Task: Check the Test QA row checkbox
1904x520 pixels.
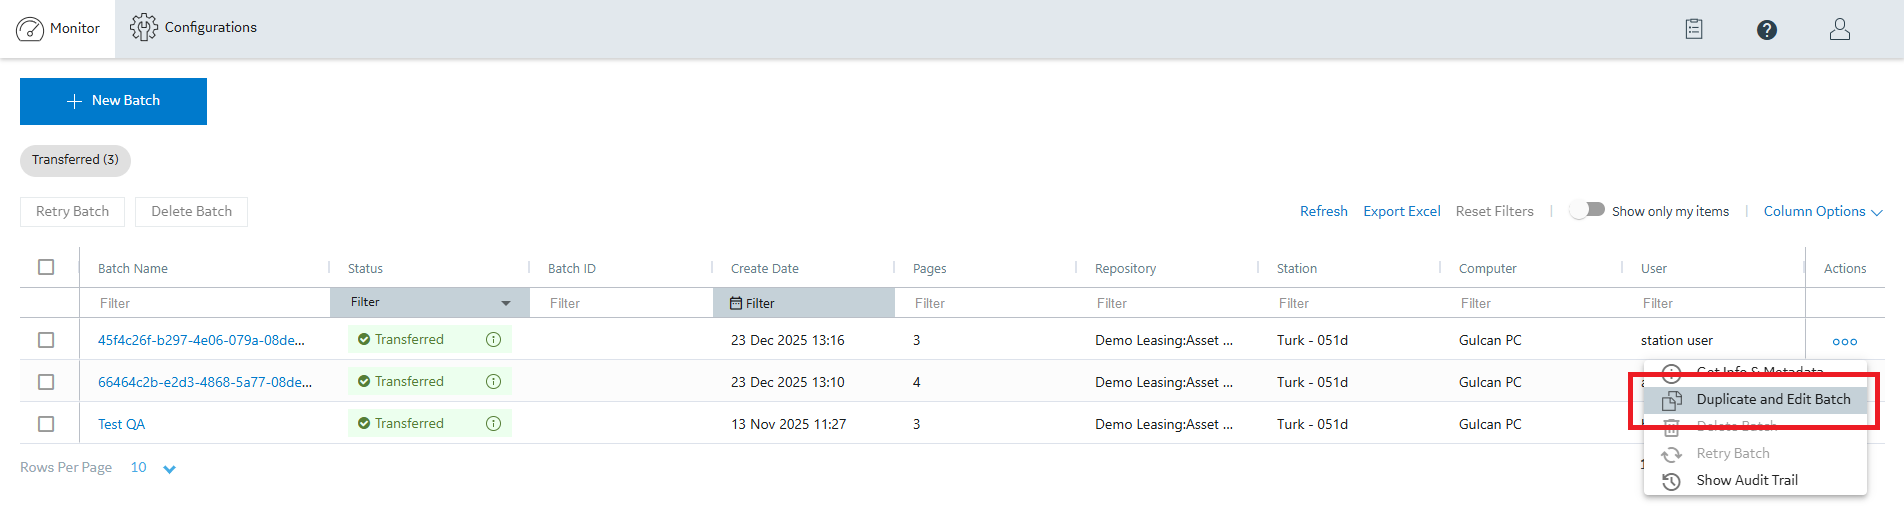Action: pos(46,424)
